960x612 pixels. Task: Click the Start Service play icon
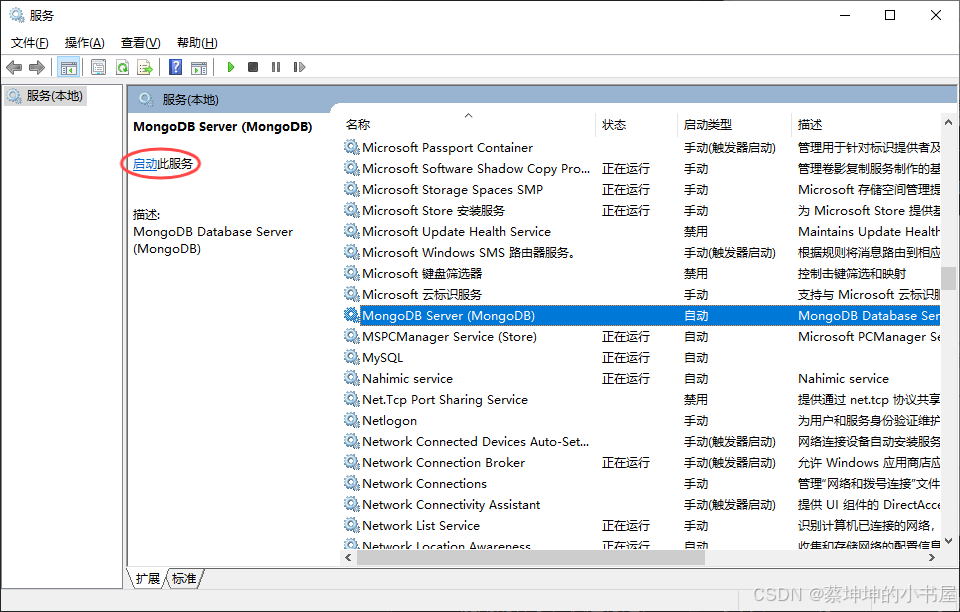231,67
